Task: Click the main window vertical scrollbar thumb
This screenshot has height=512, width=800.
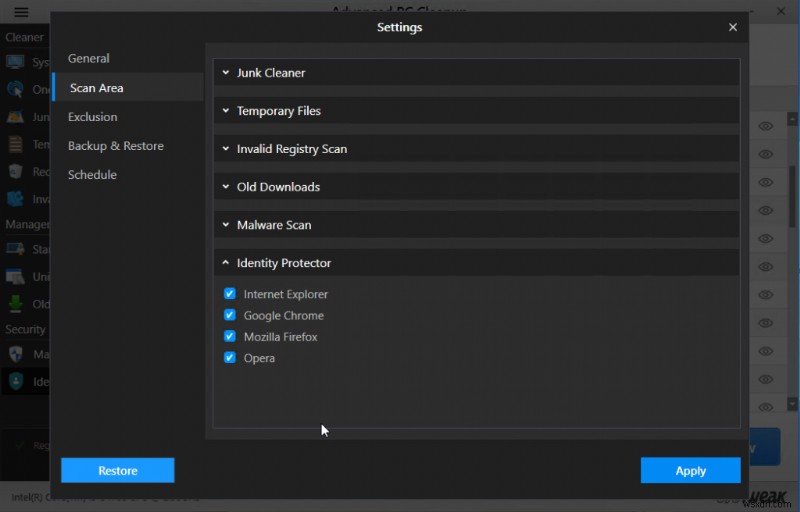Action: click(792, 196)
